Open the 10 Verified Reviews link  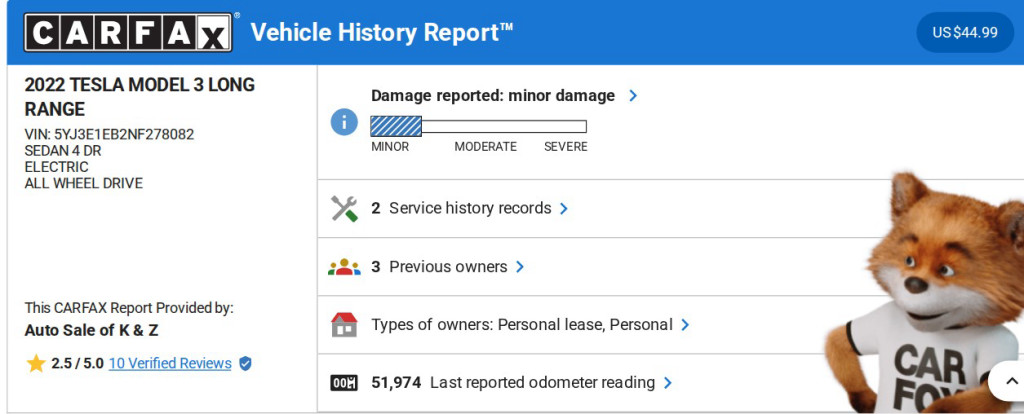pyautogui.click(x=170, y=364)
